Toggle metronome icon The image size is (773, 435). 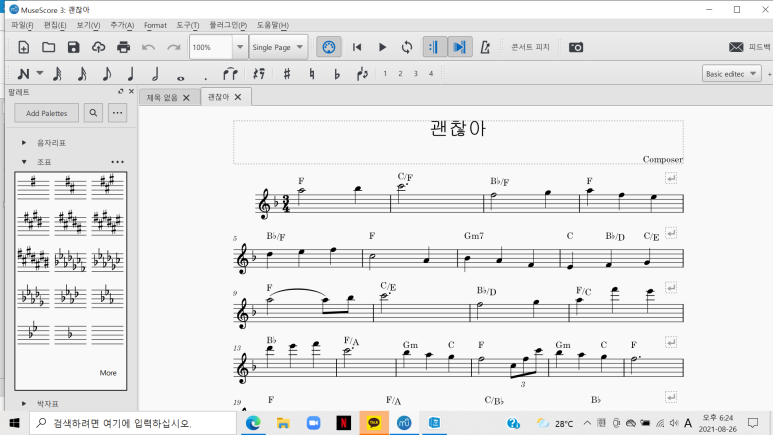click(485, 47)
